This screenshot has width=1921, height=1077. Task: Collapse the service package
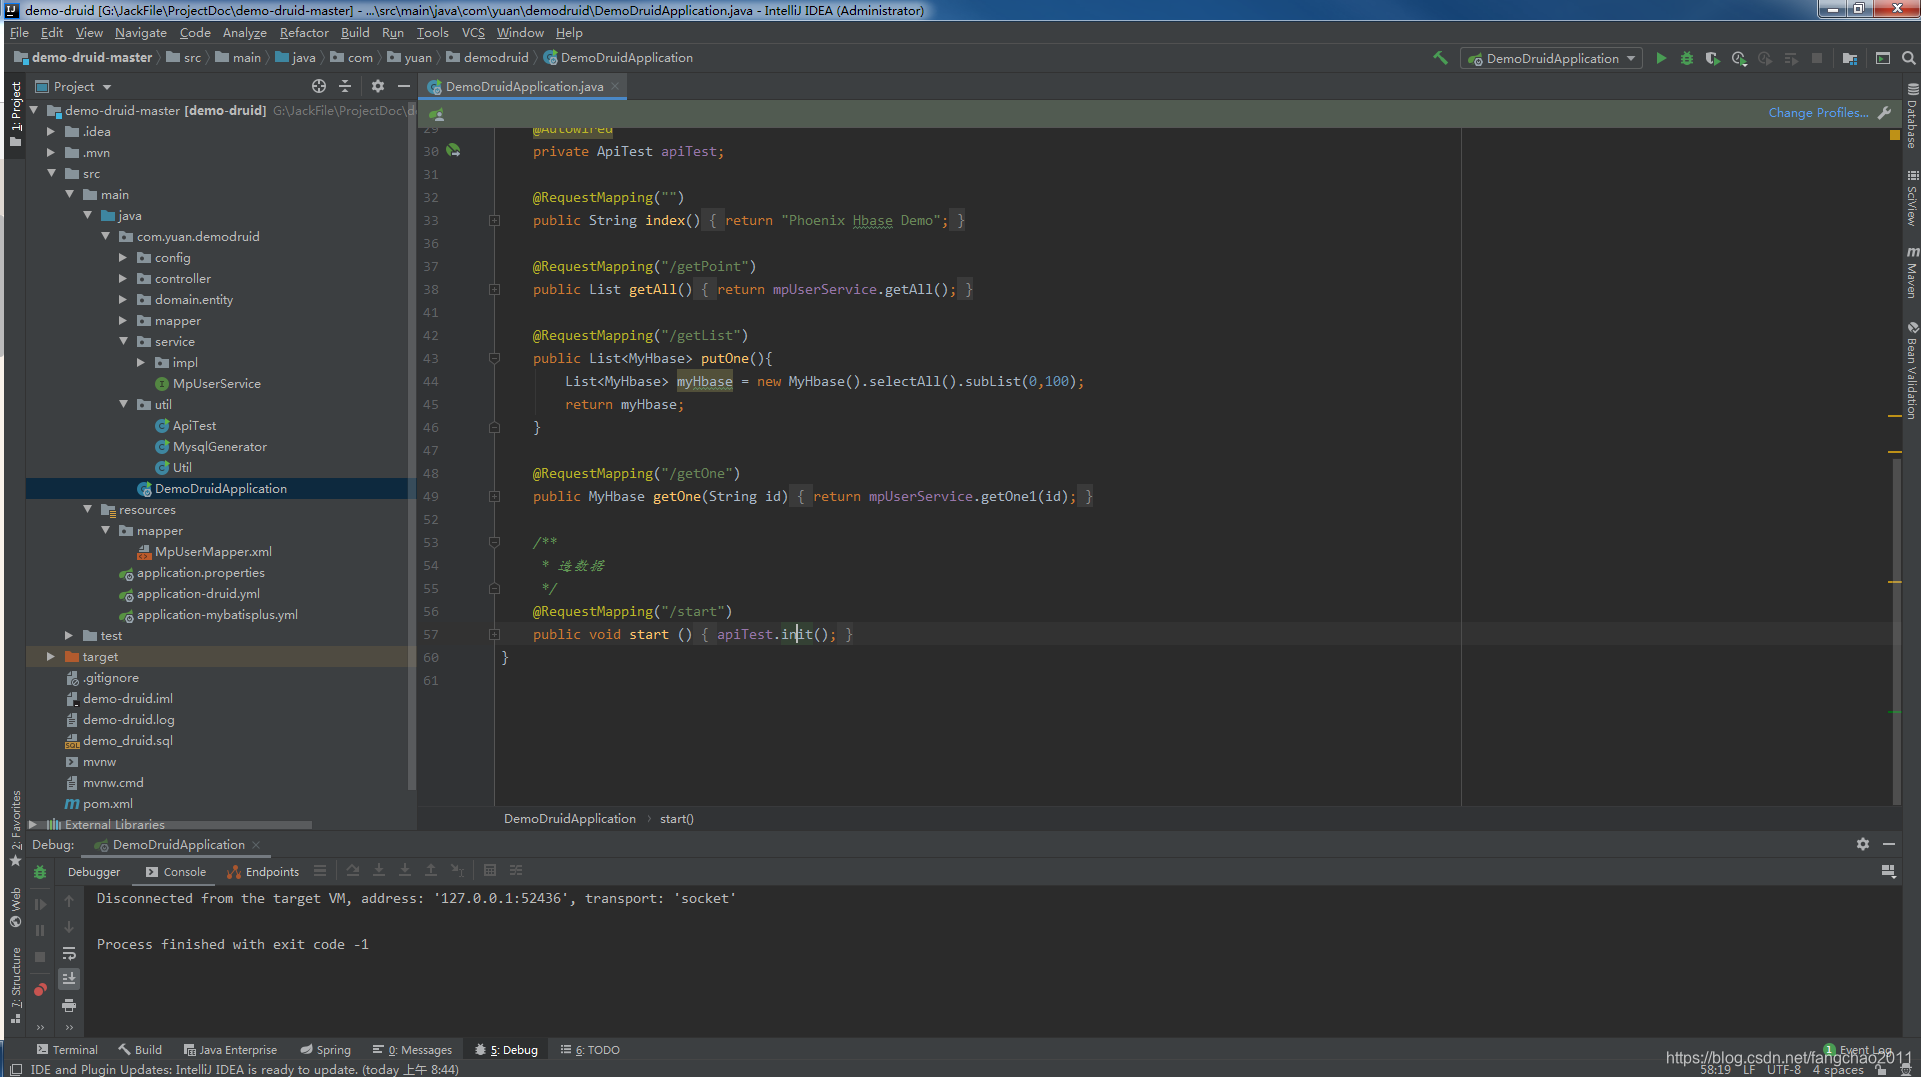[123, 341]
